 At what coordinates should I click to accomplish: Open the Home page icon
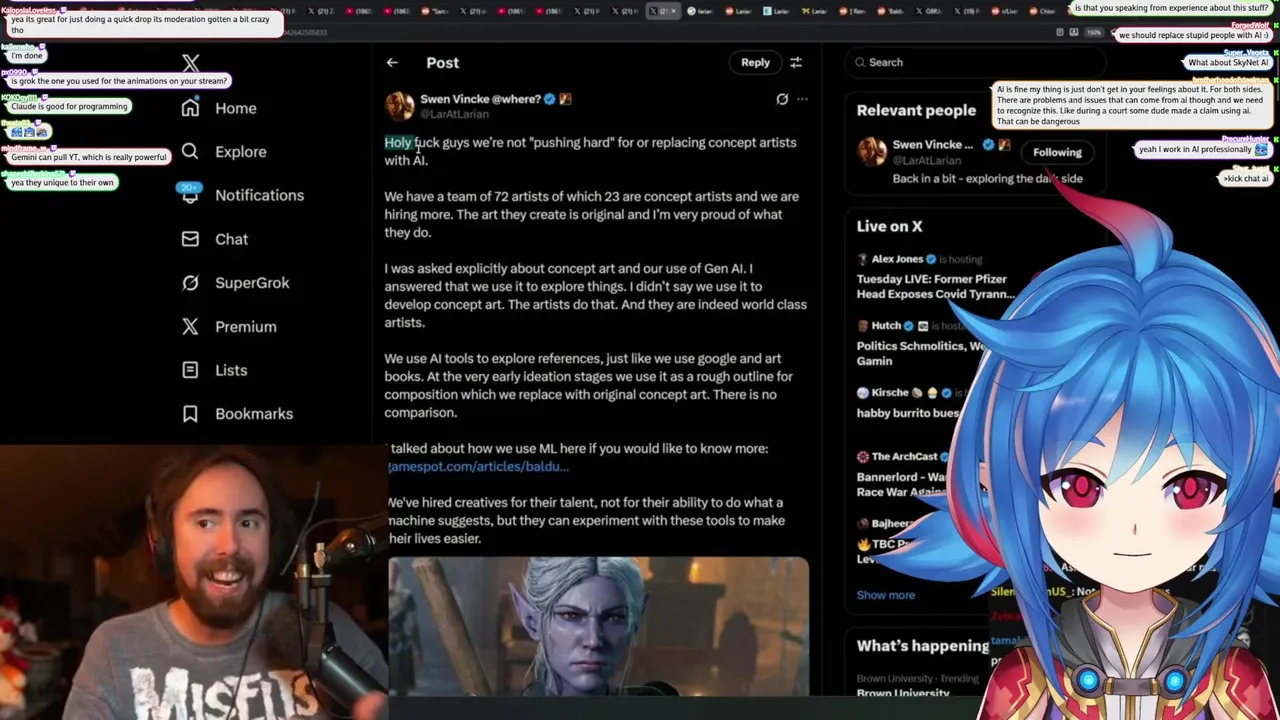(190, 108)
